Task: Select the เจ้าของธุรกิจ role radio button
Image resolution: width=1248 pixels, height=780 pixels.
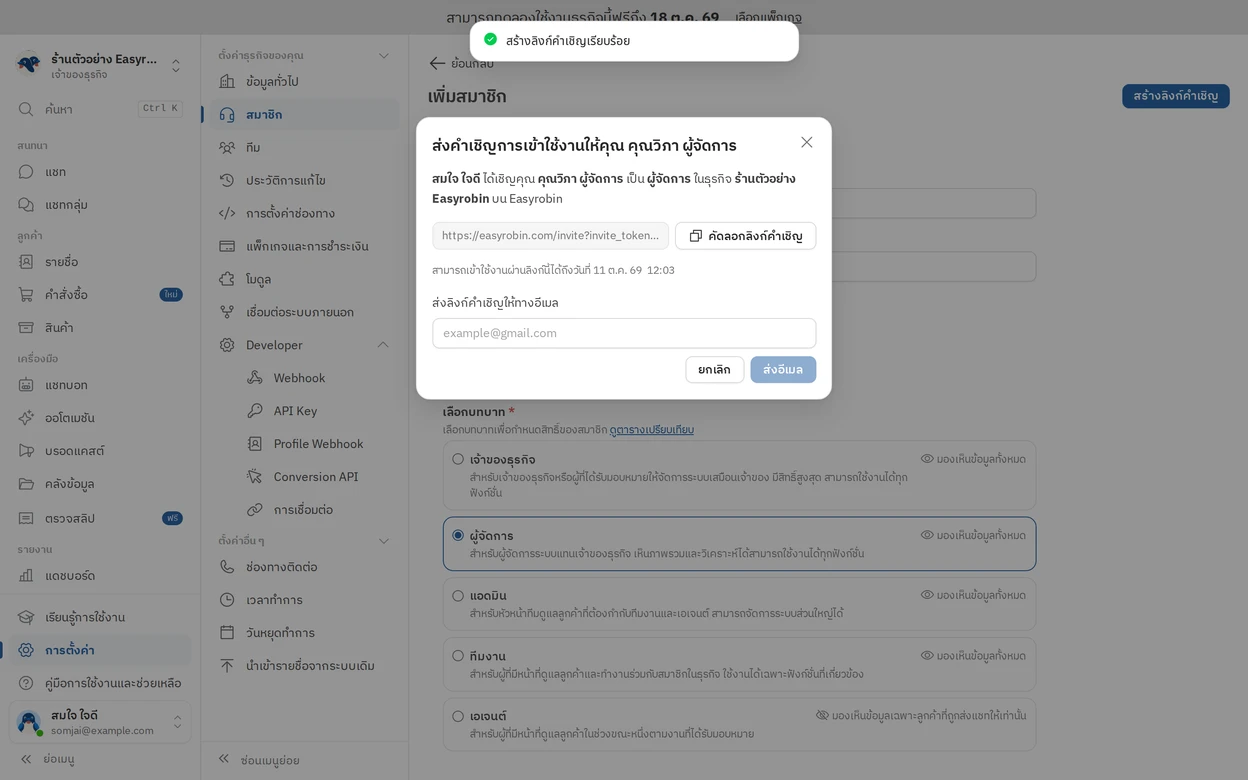Action: [458, 460]
